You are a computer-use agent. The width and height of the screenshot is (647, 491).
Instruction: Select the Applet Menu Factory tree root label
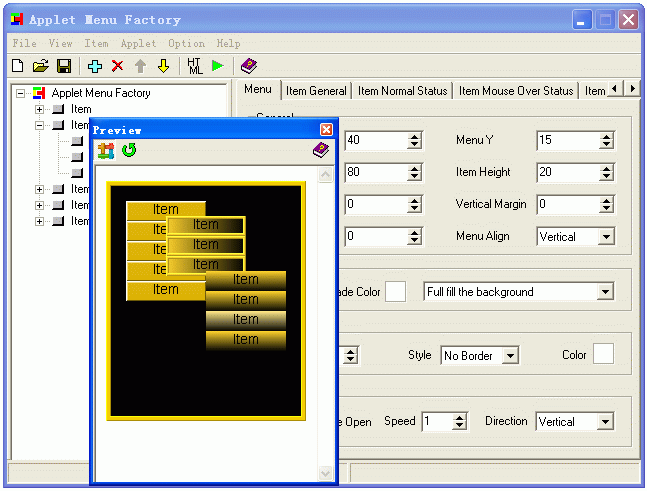[101, 93]
